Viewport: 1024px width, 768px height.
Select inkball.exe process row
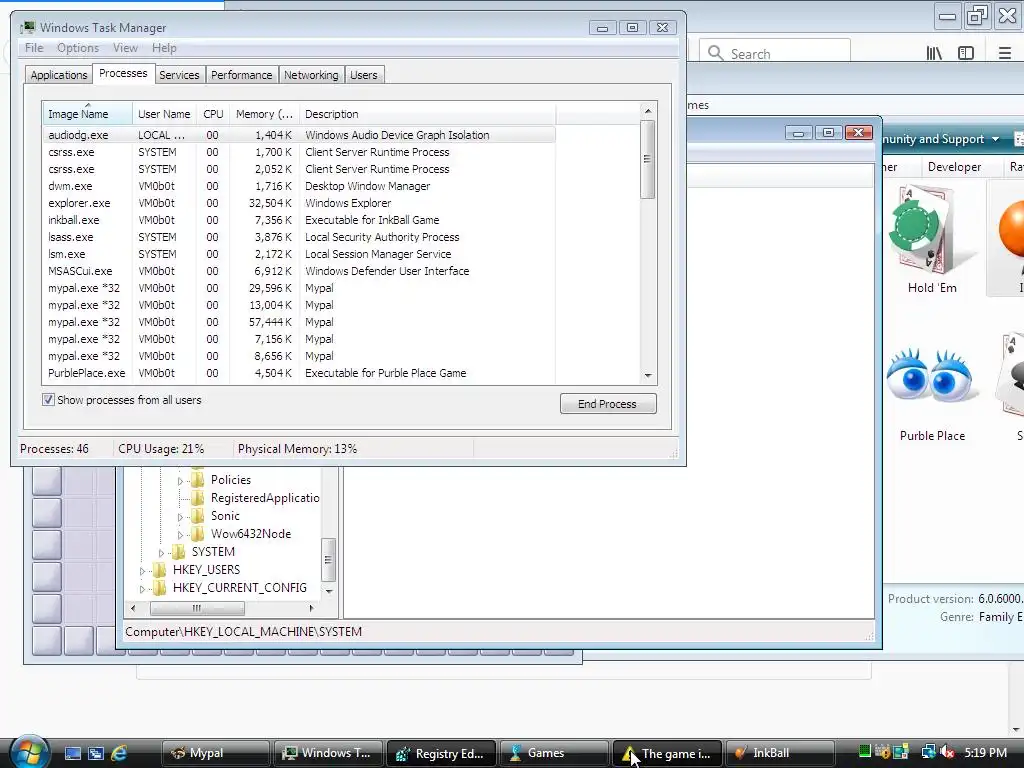[299, 220]
